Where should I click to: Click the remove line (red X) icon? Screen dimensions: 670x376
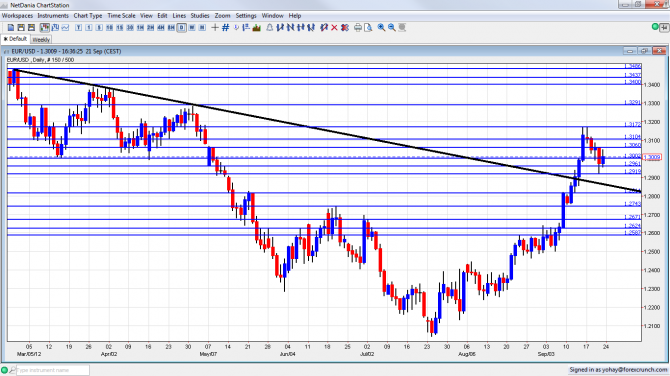[334, 27]
